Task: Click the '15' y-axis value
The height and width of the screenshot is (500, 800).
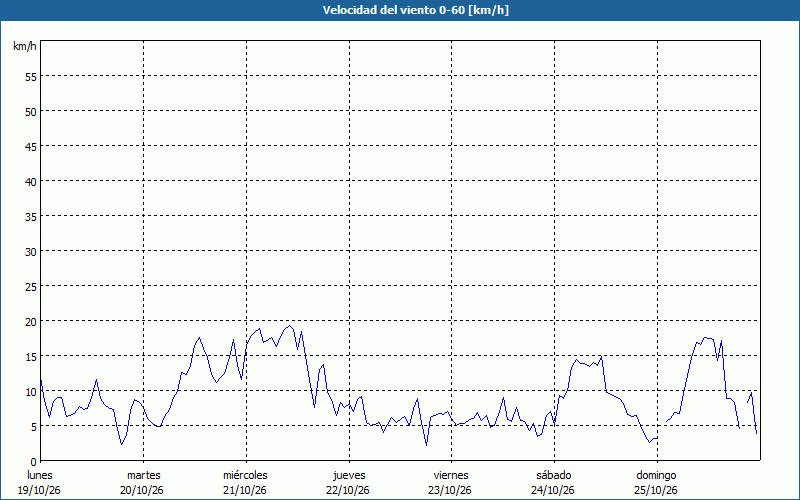Action: [x=31, y=357]
